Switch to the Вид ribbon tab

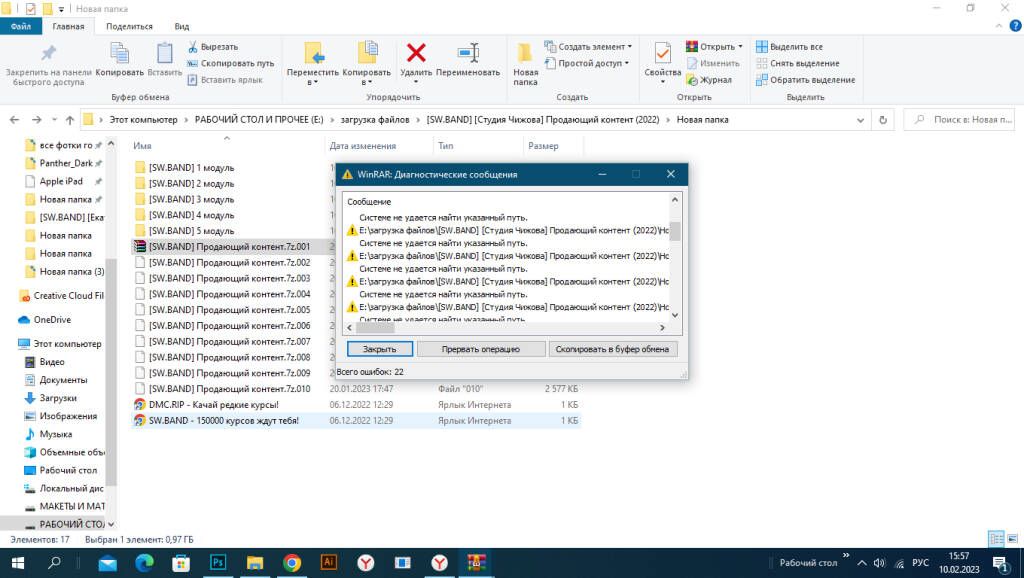[181, 27]
